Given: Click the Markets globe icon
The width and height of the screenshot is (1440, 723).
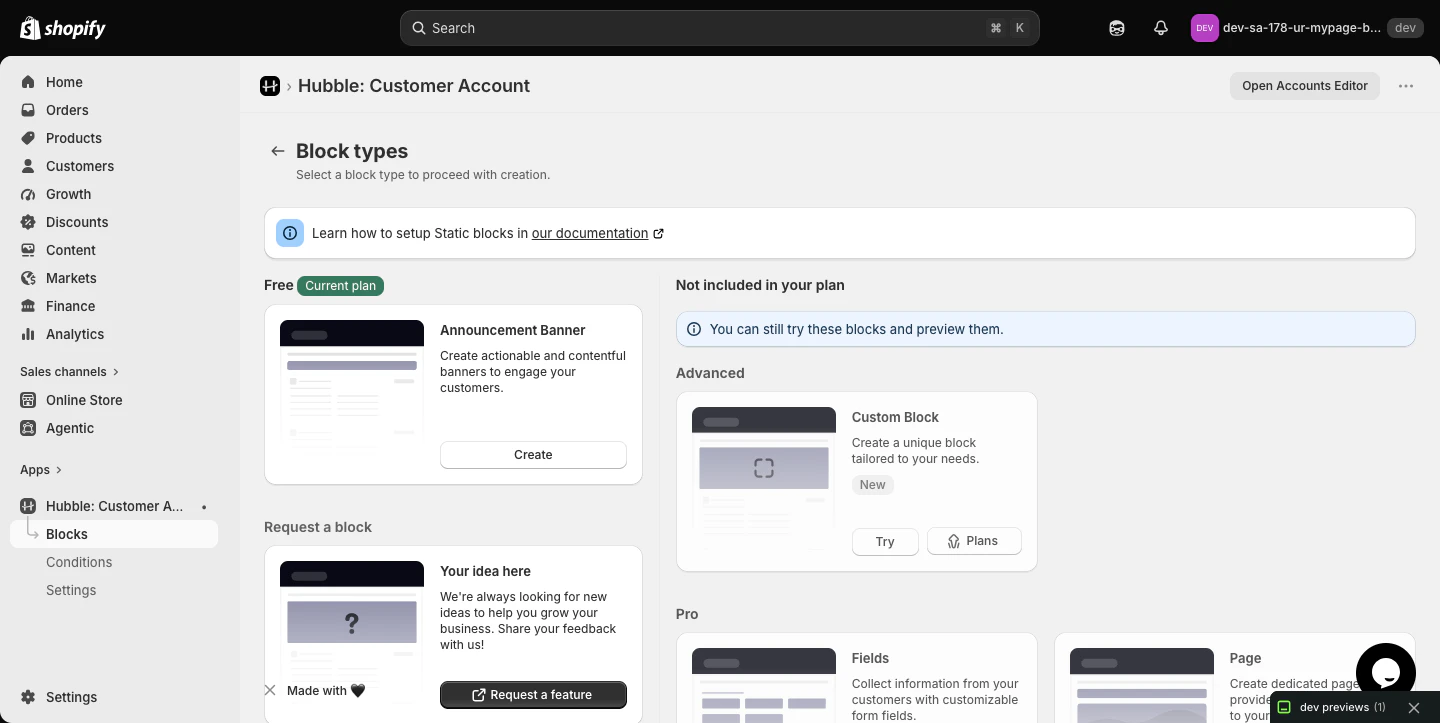Looking at the screenshot, I should (x=28, y=278).
